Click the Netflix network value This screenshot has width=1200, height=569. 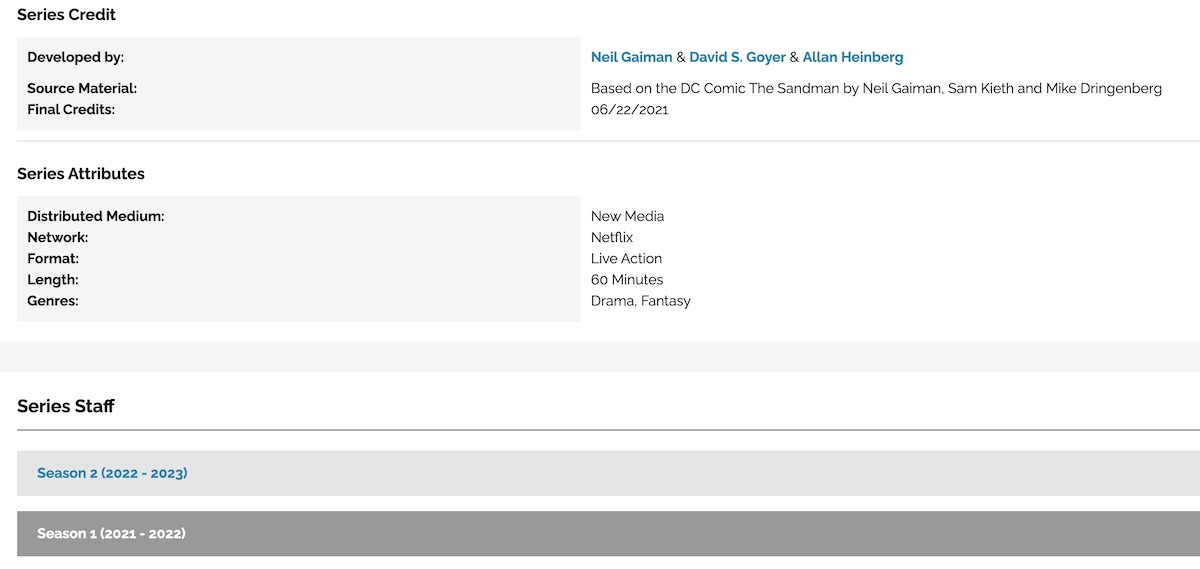pos(612,237)
